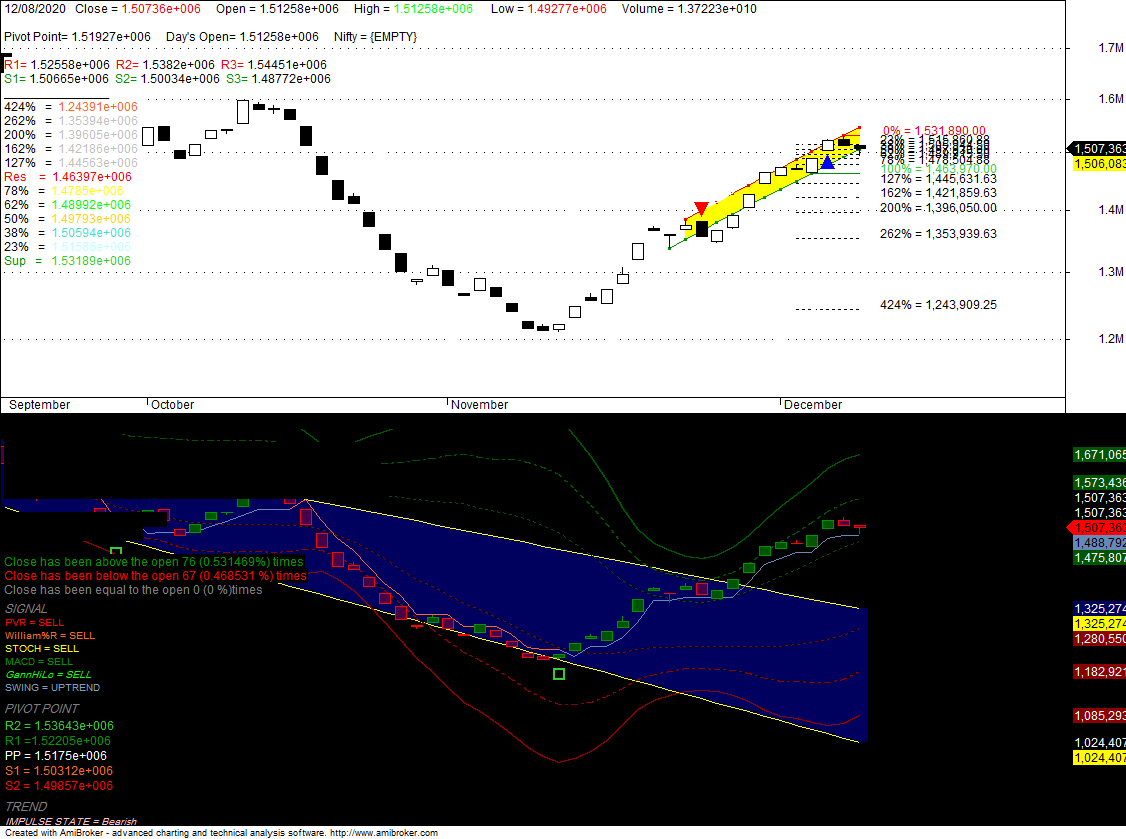Open the amibroker.com link in the footer

tap(383, 833)
